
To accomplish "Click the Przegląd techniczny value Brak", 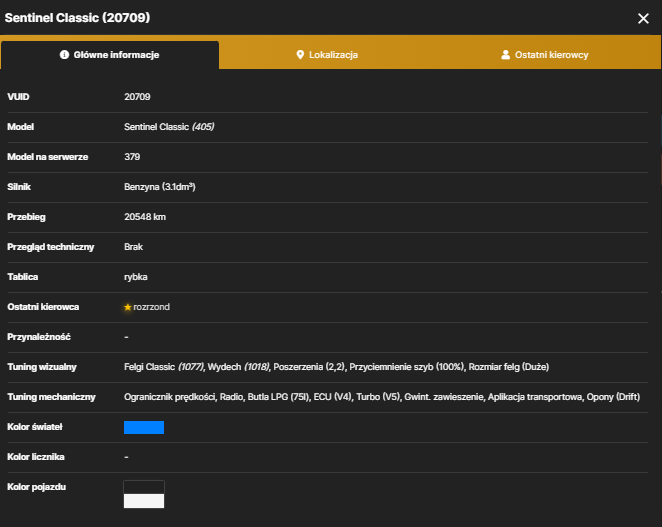I will coord(133,247).
